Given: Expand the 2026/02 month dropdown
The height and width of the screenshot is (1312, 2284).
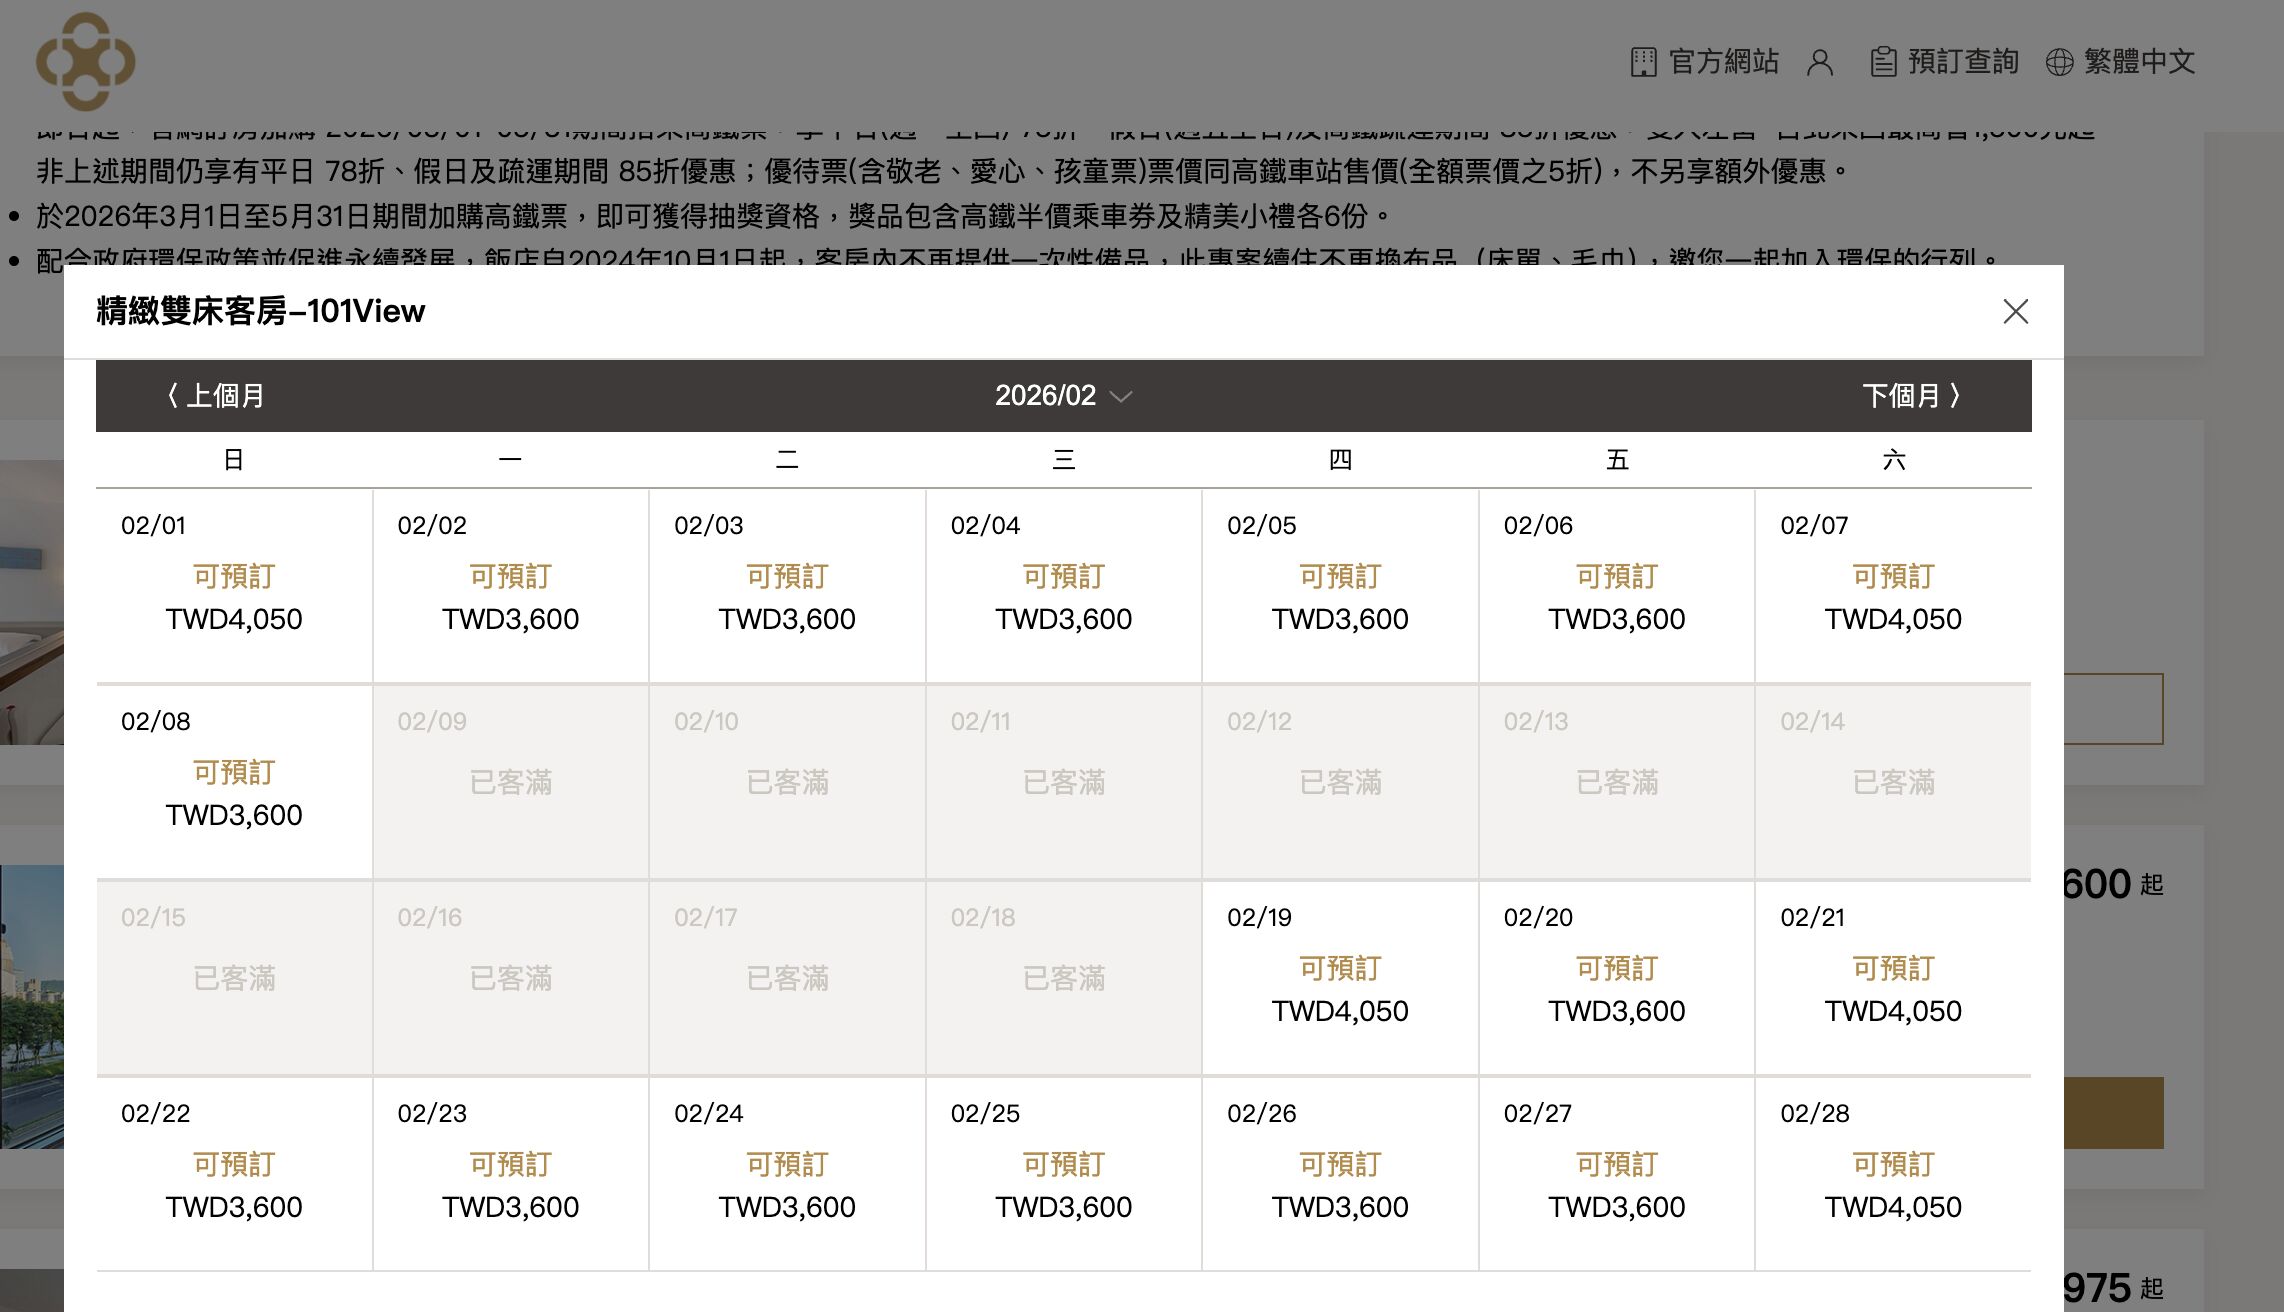Looking at the screenshot, I should coord(1063,396).
